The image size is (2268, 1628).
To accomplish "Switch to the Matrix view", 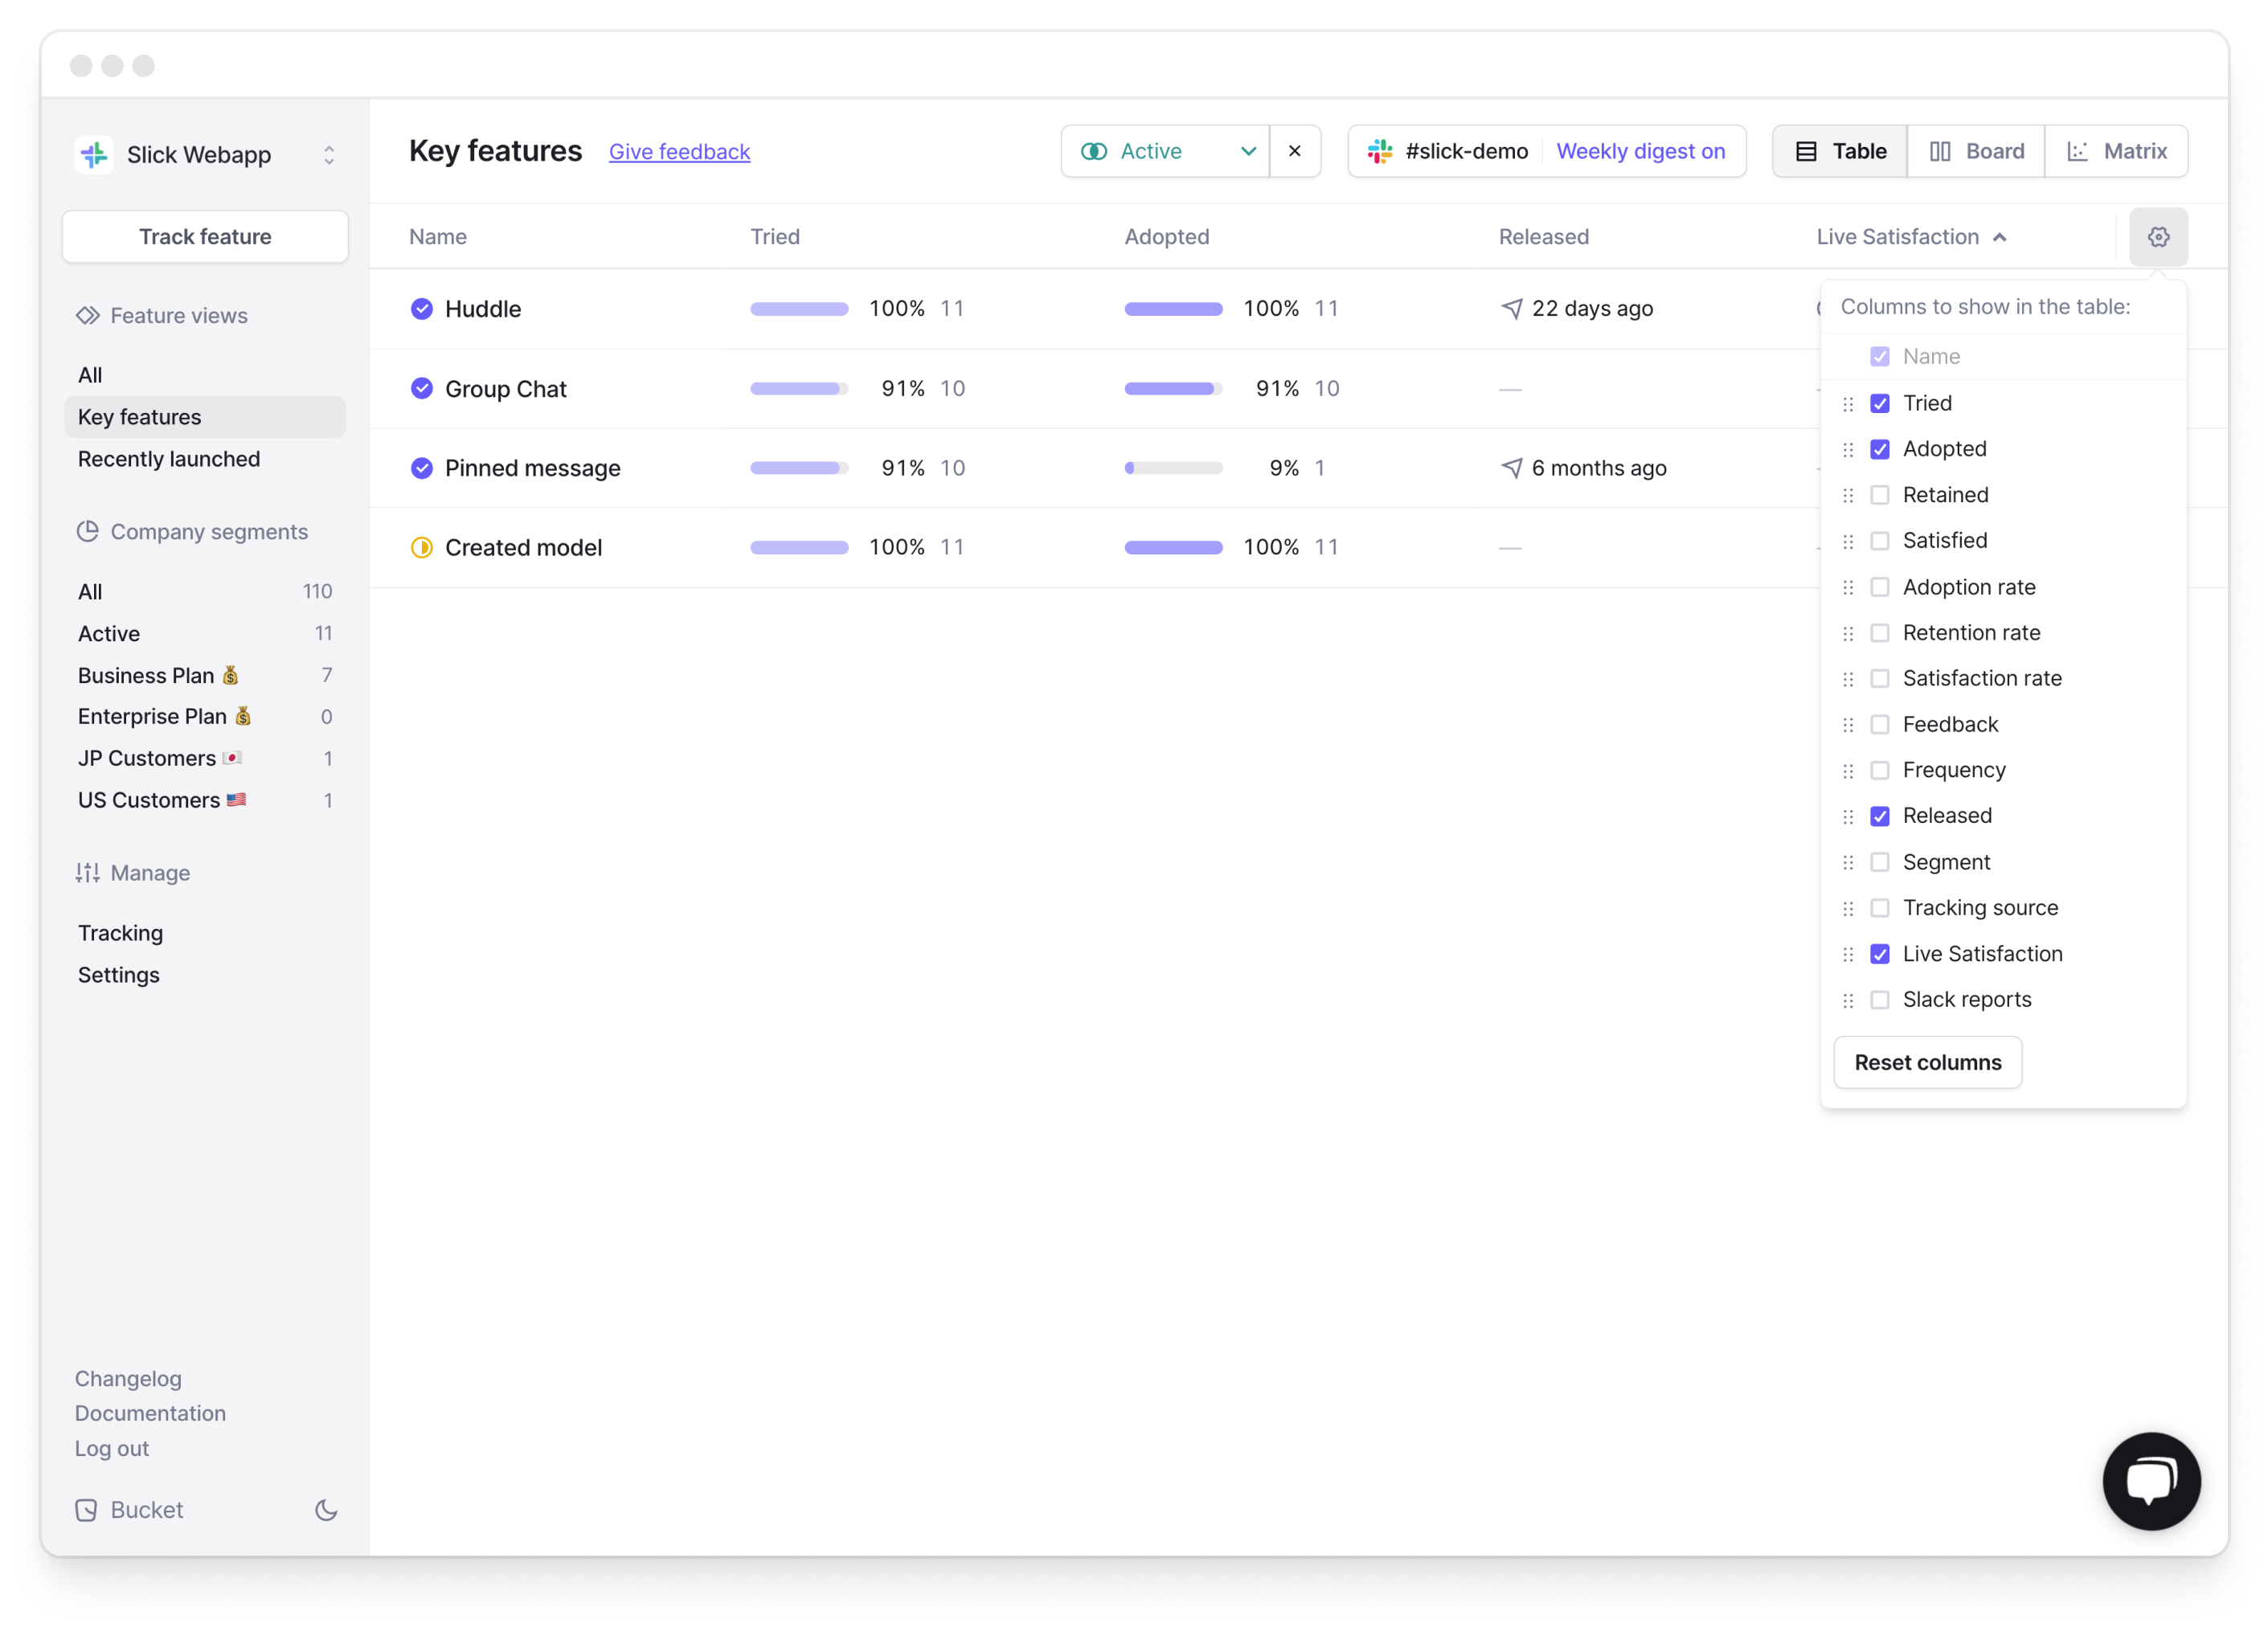I will (x=2117, y=151).
